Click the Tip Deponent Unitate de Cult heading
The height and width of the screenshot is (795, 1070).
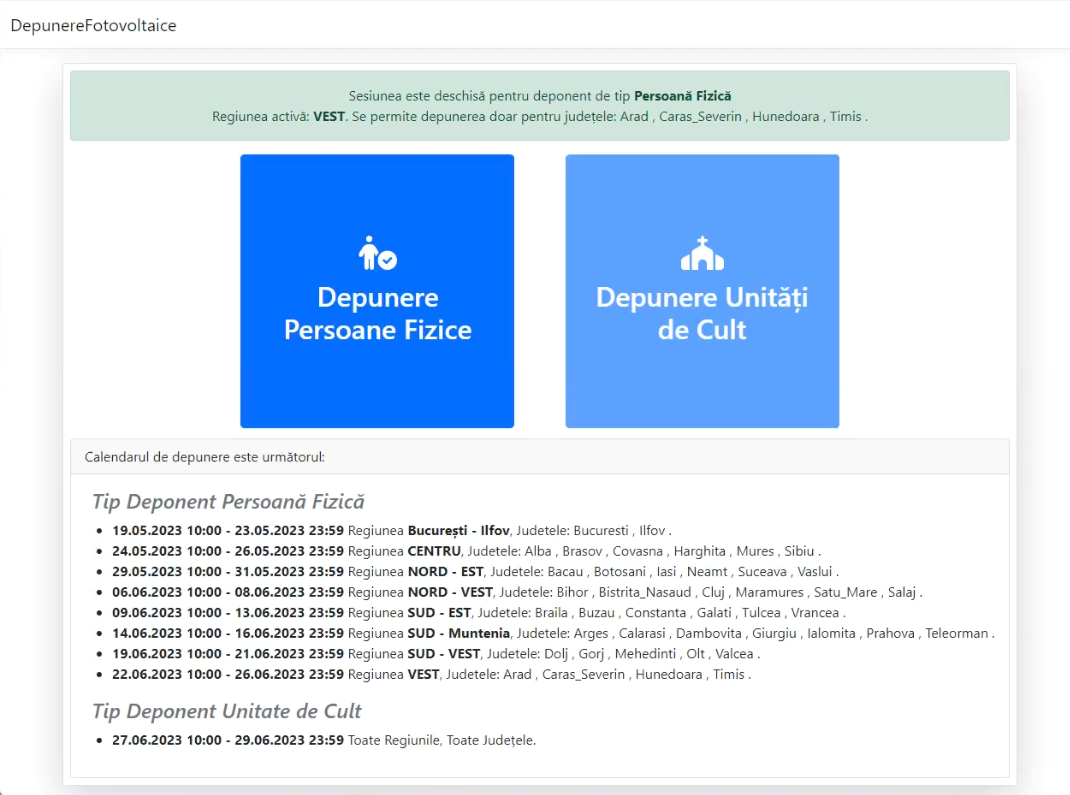[227, 711]
